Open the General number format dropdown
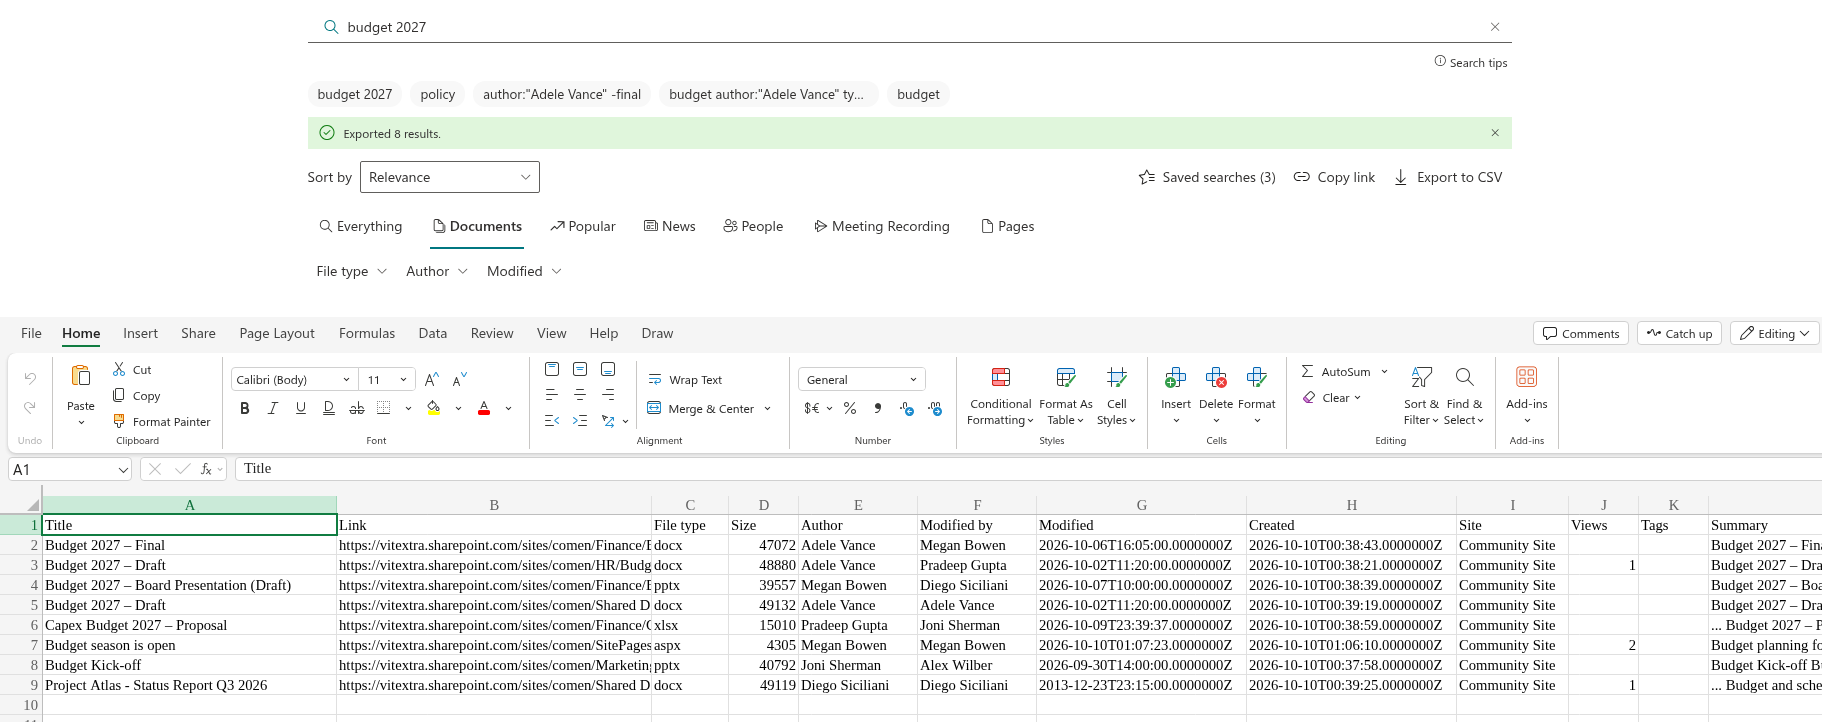 [862, 380]
